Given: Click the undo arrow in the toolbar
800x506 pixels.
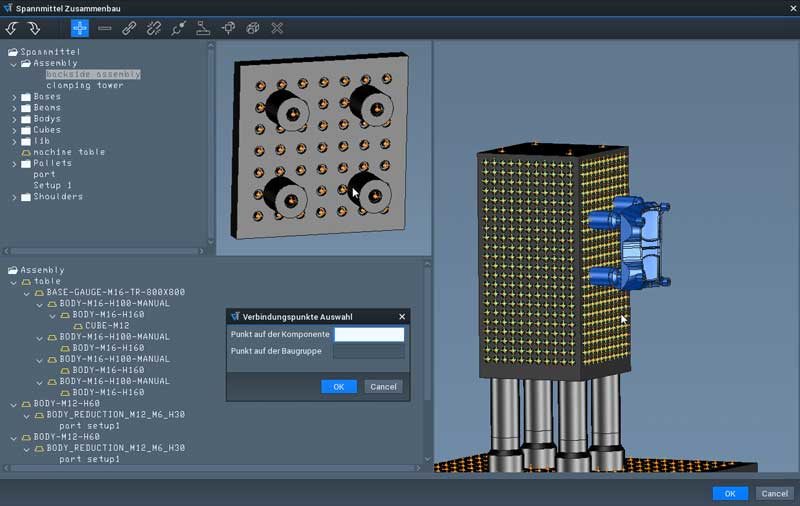Looking at the screenshot, I should tap(13, 28).
